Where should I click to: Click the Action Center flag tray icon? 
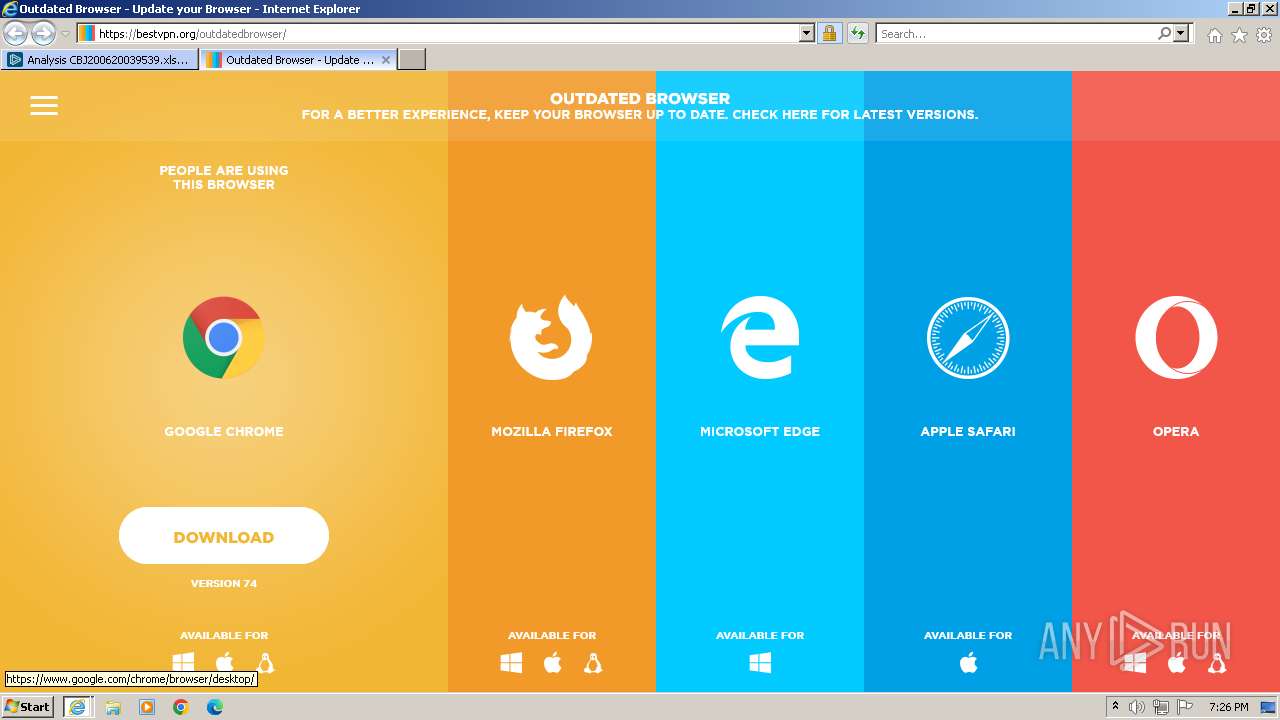[1185, 707]
